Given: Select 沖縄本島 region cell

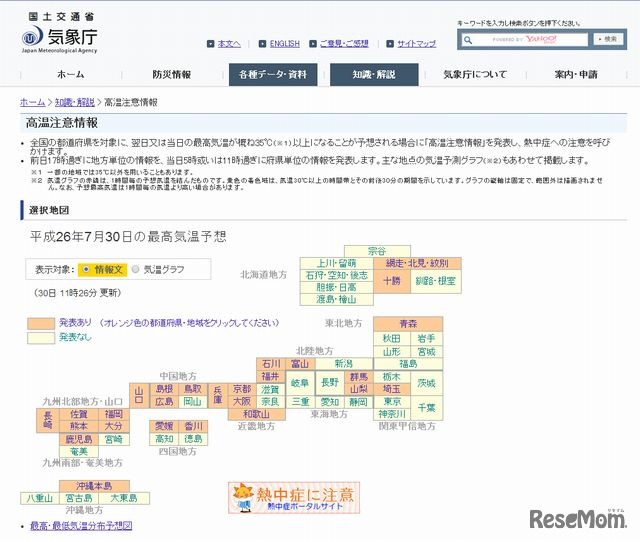Looking at the screenshot, I should 94,486.
